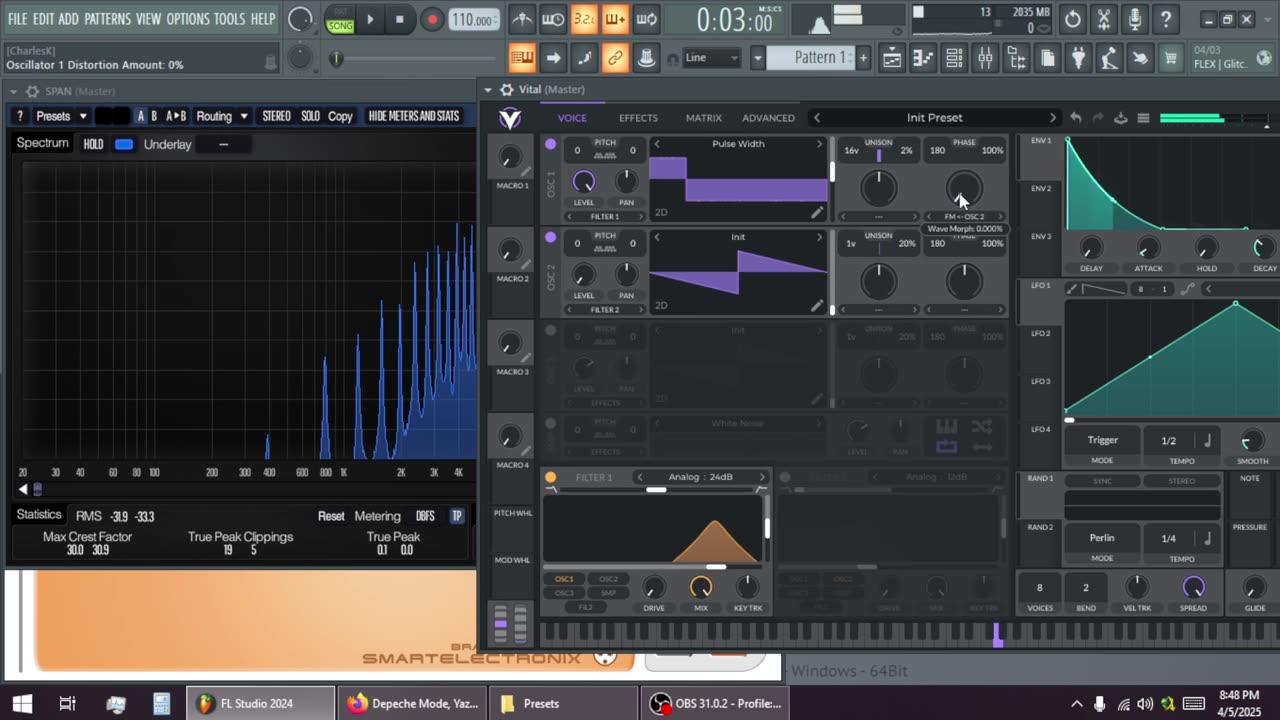Image resolution: width=1280 pixels, height=720 pixels.
Task: Open the Line snap dropdown
Action: [x=712, y=58]
